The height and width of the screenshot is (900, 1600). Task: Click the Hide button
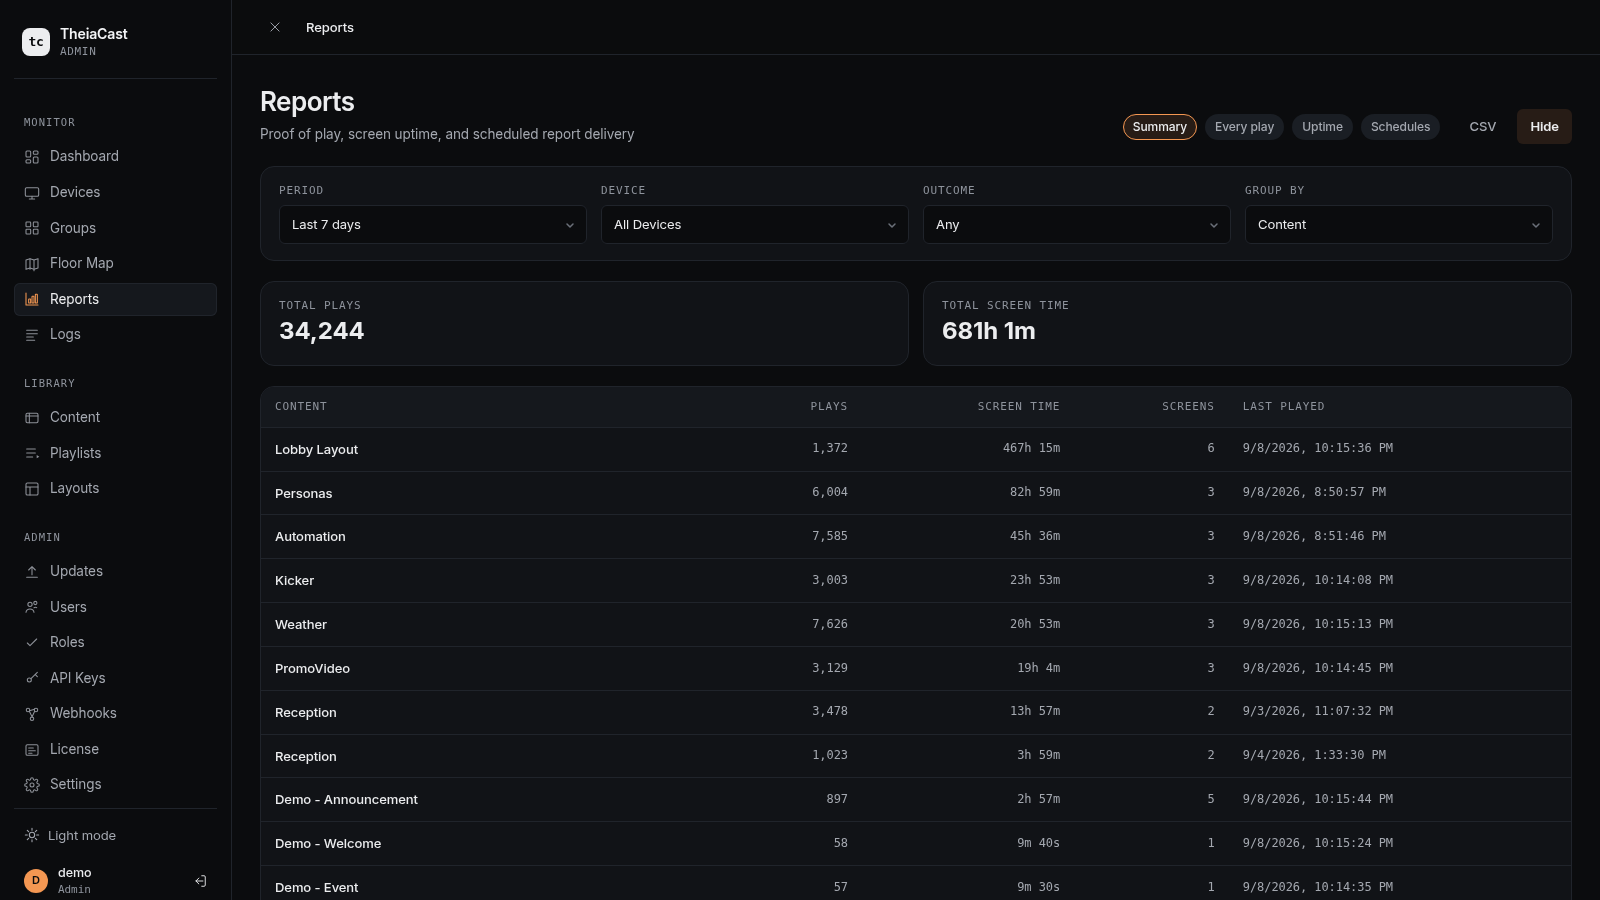[x=1544, y=127]
